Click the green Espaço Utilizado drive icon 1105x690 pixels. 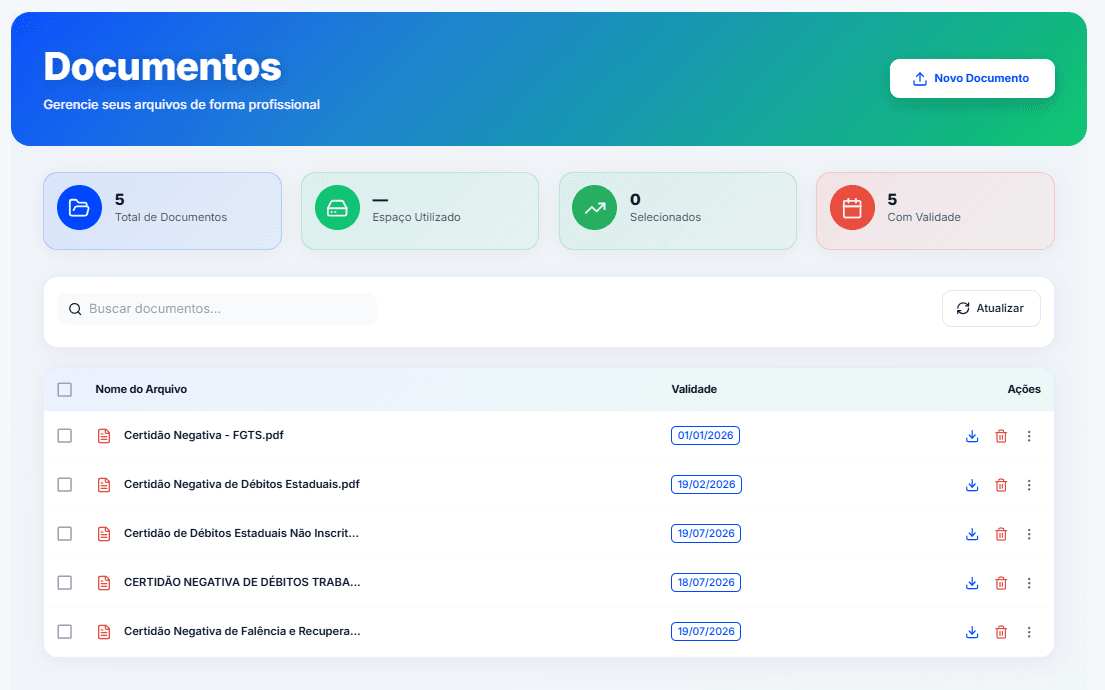click(337, 208)
